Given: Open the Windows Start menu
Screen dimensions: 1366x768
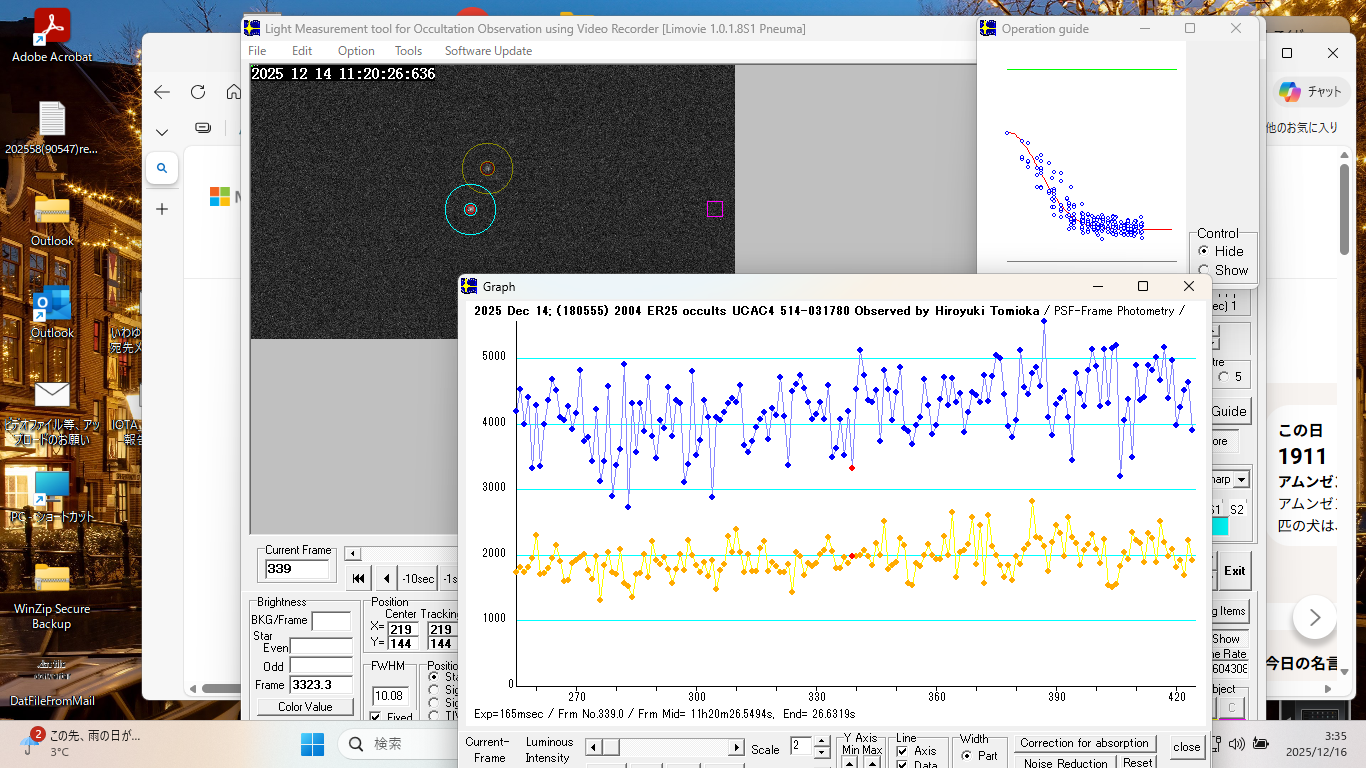Looking at the screenshot, I should 312,744.
